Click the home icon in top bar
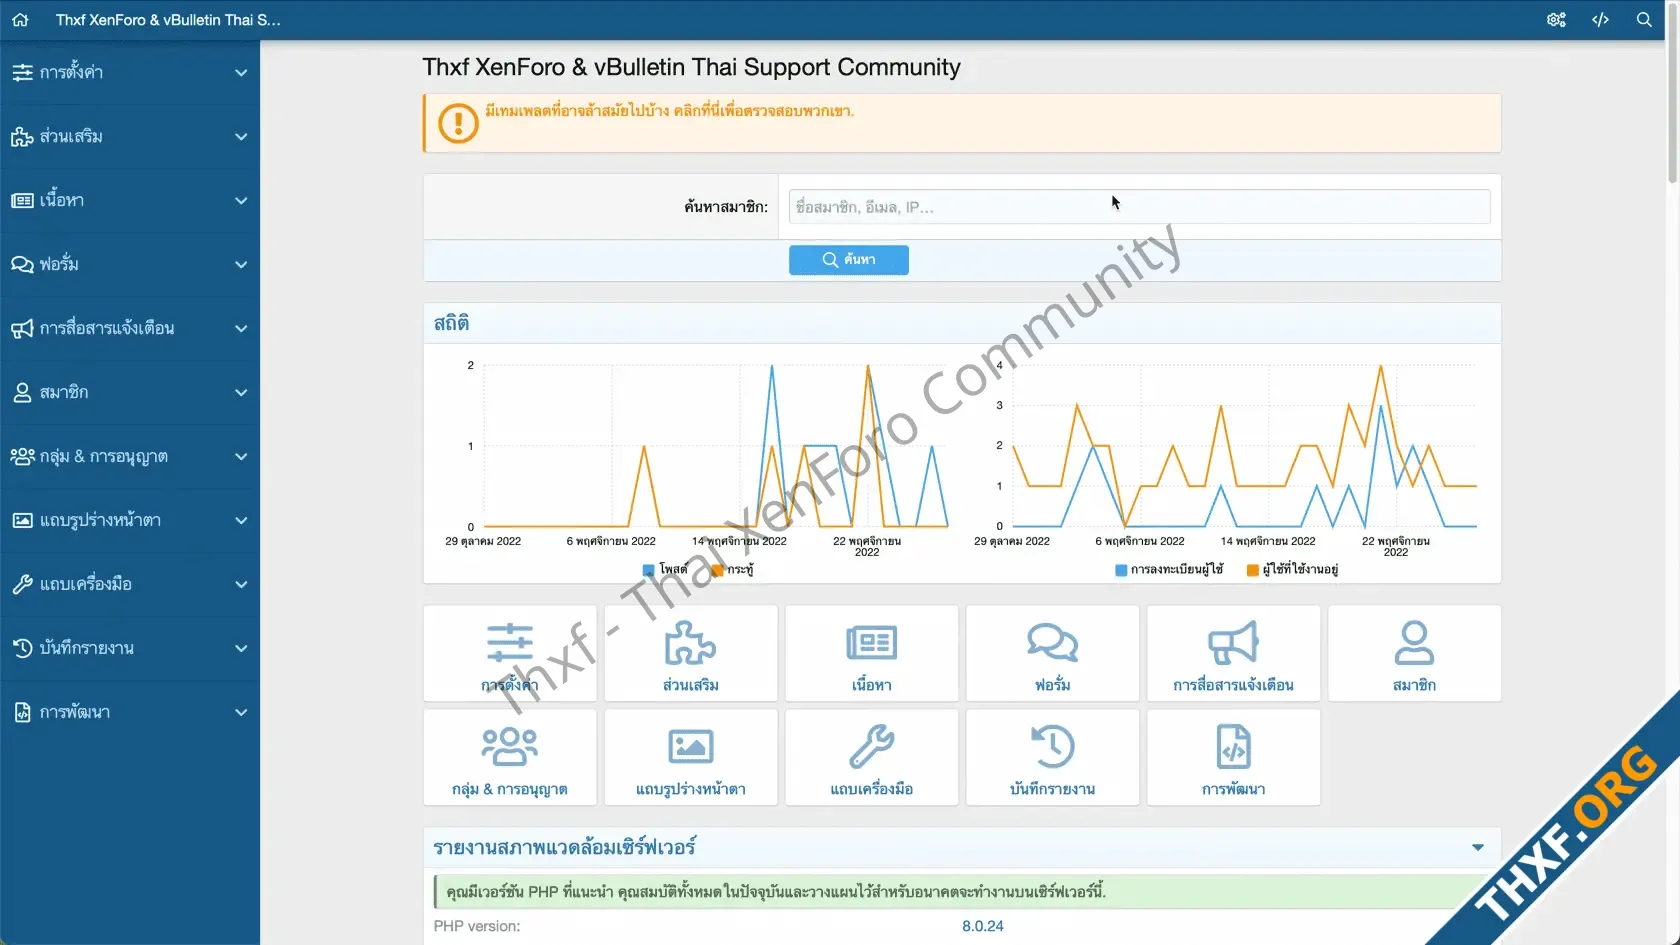The height and width of the screenshot is (945, 1680). (x=20, y=20)
